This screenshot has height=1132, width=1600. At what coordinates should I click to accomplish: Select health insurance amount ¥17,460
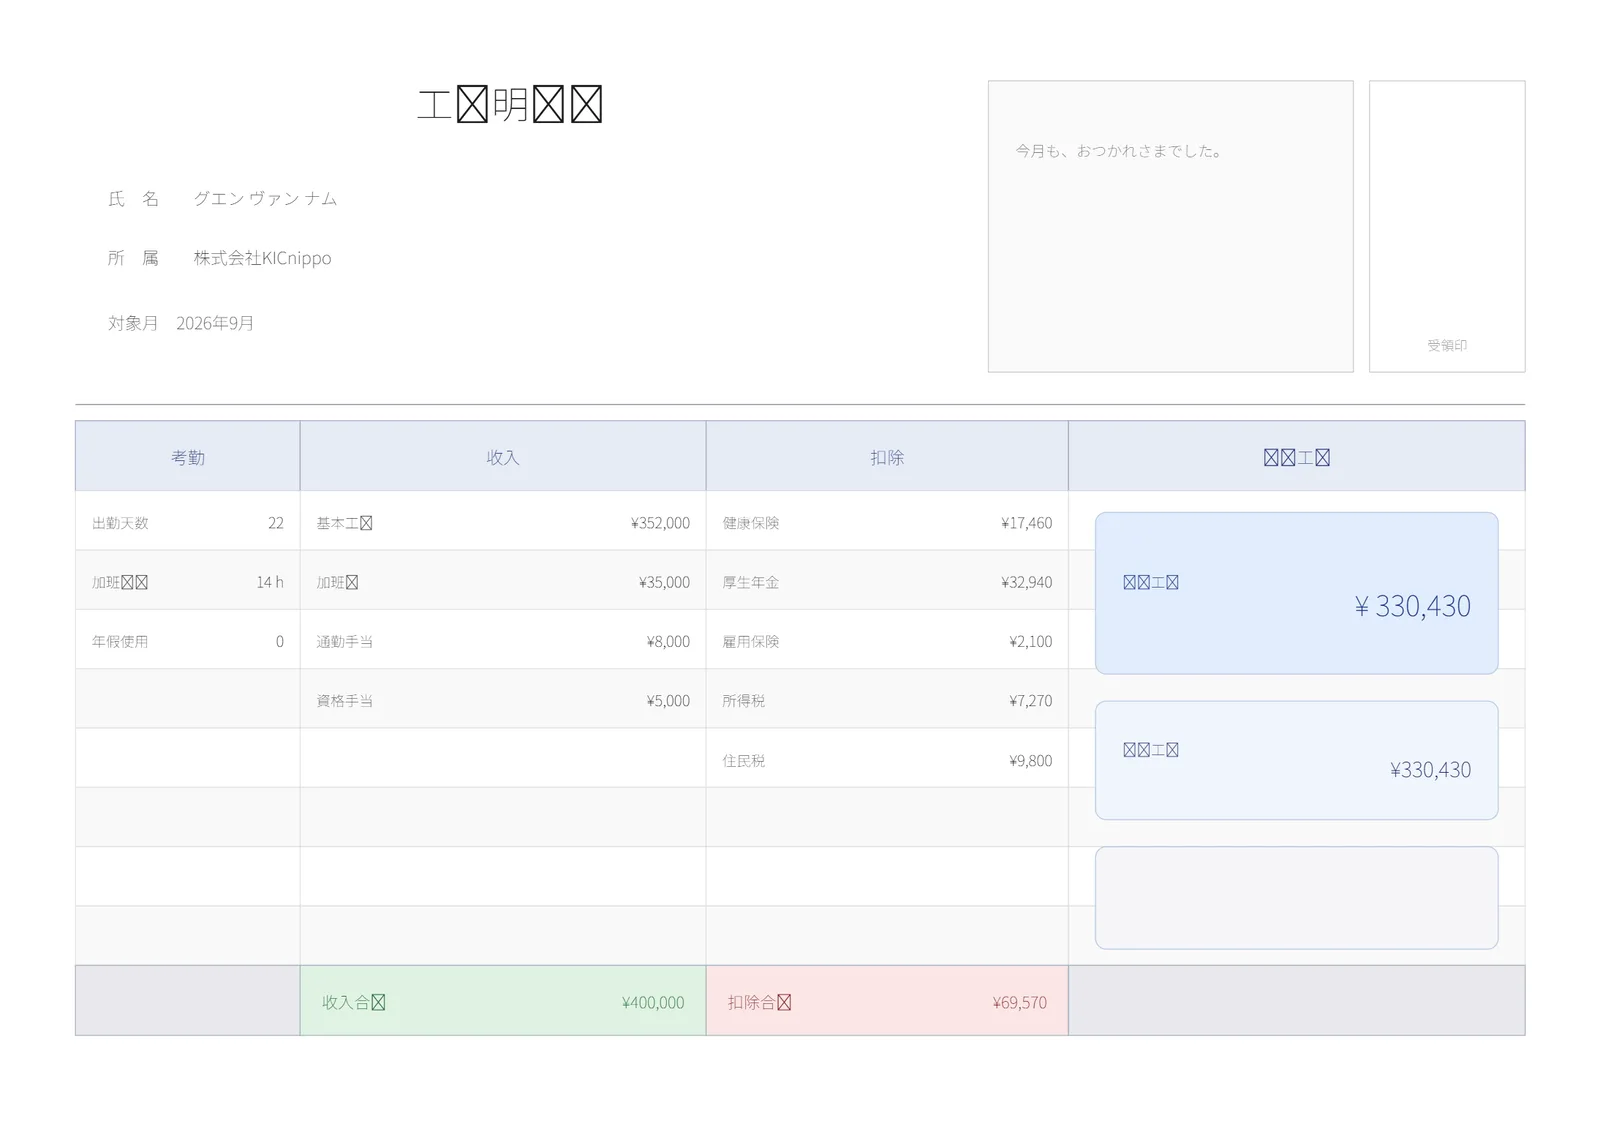(1026, 523)
